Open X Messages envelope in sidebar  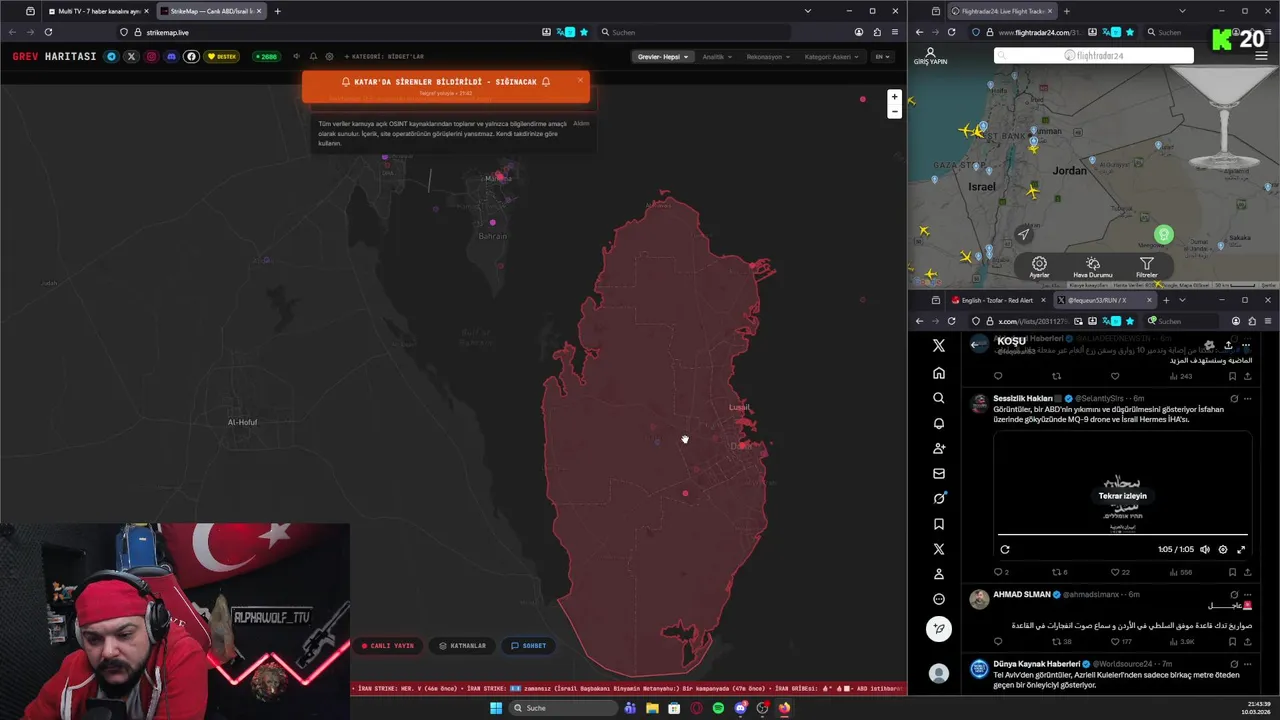click(x=939, y=473)
